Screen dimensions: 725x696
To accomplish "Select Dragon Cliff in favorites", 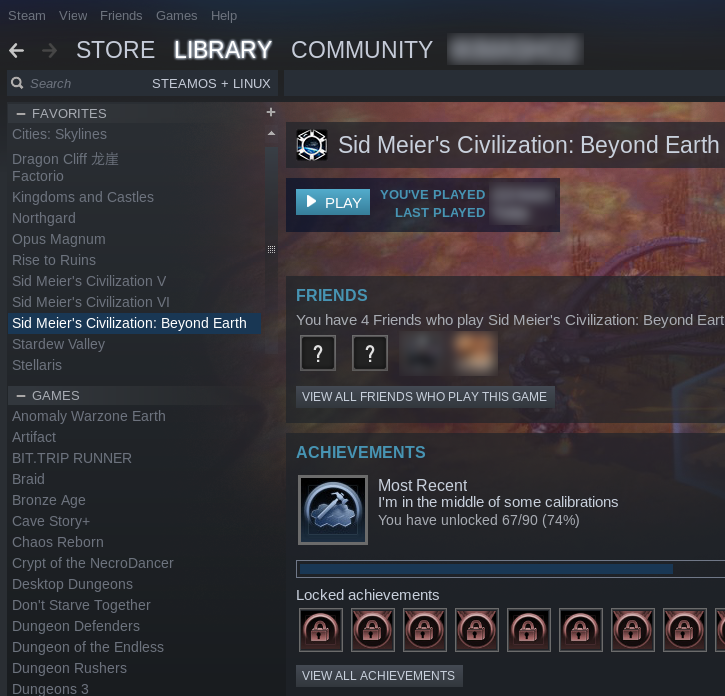I will (x=65, y=159).
